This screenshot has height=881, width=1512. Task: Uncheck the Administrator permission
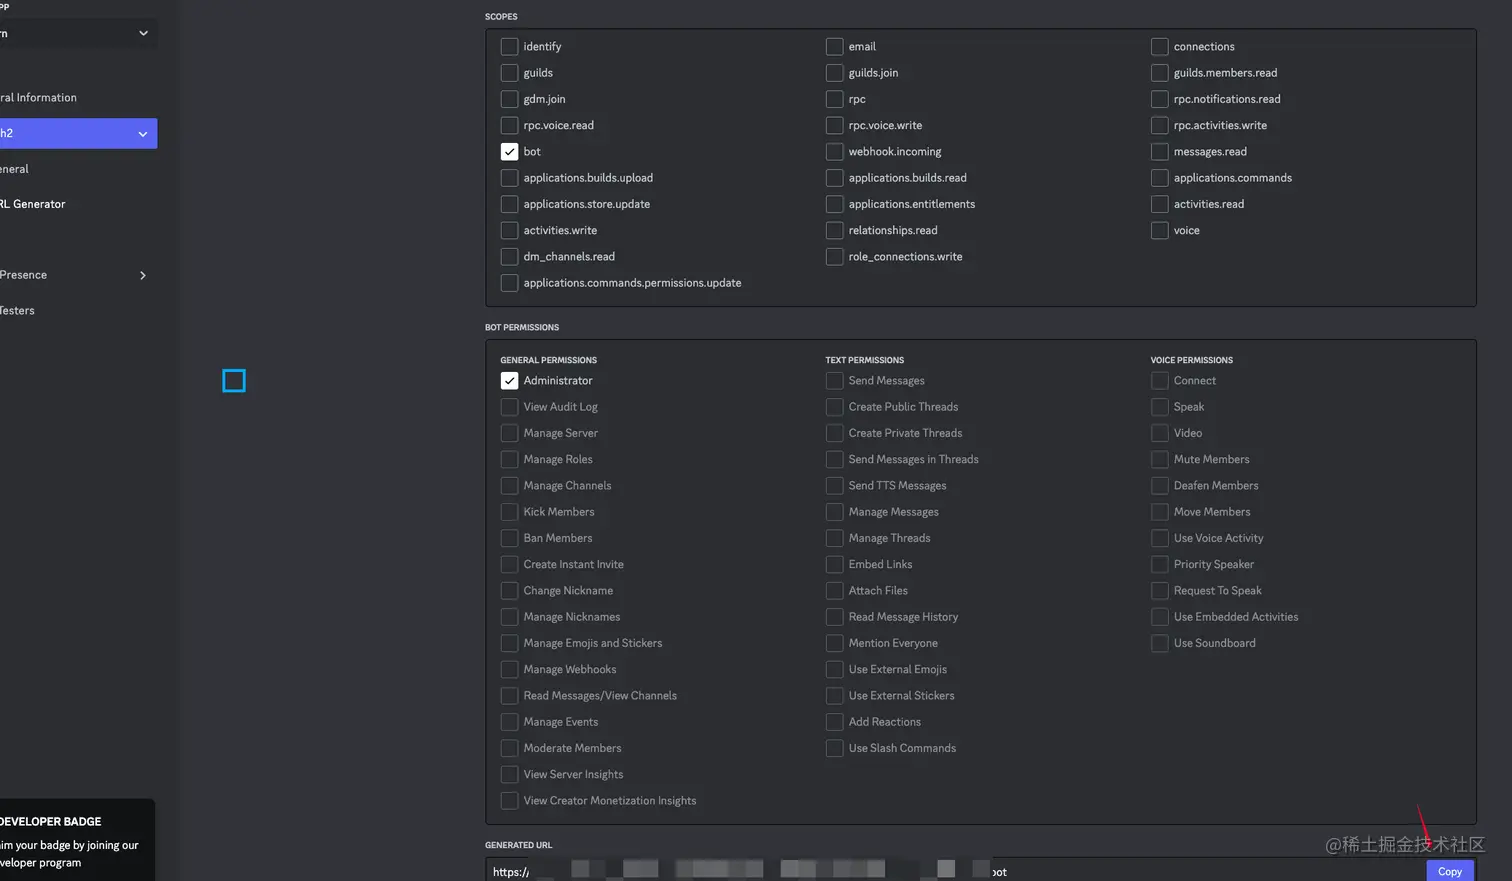pos(510,381)
